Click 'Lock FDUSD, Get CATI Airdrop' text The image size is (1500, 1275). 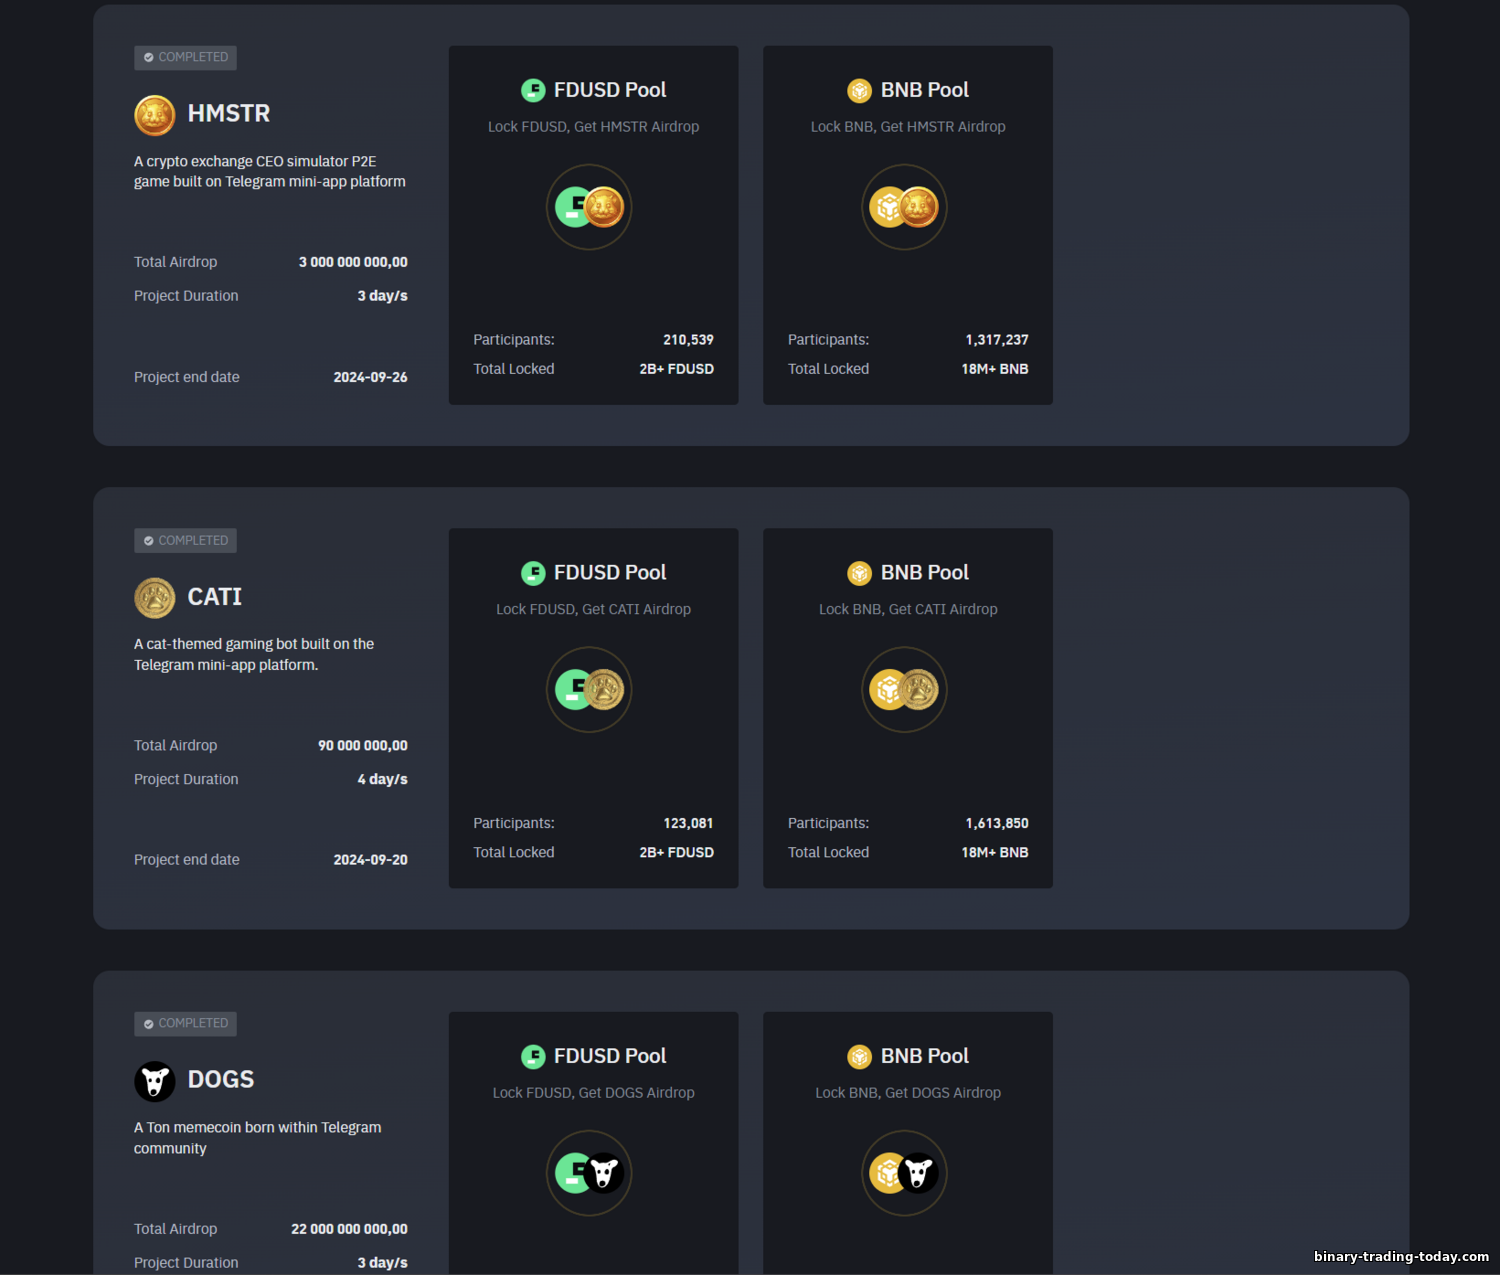coord(594,610)
